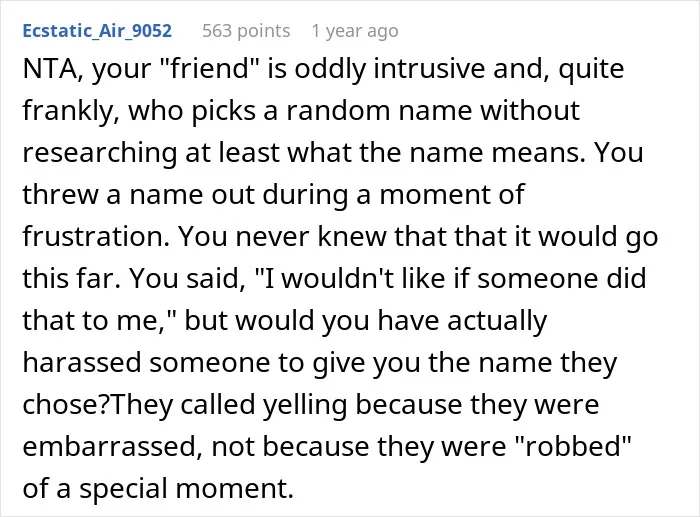Viewport: 700px width, 517px height.
Task: Click the 563 points score
Action: (x=246, y=31)
